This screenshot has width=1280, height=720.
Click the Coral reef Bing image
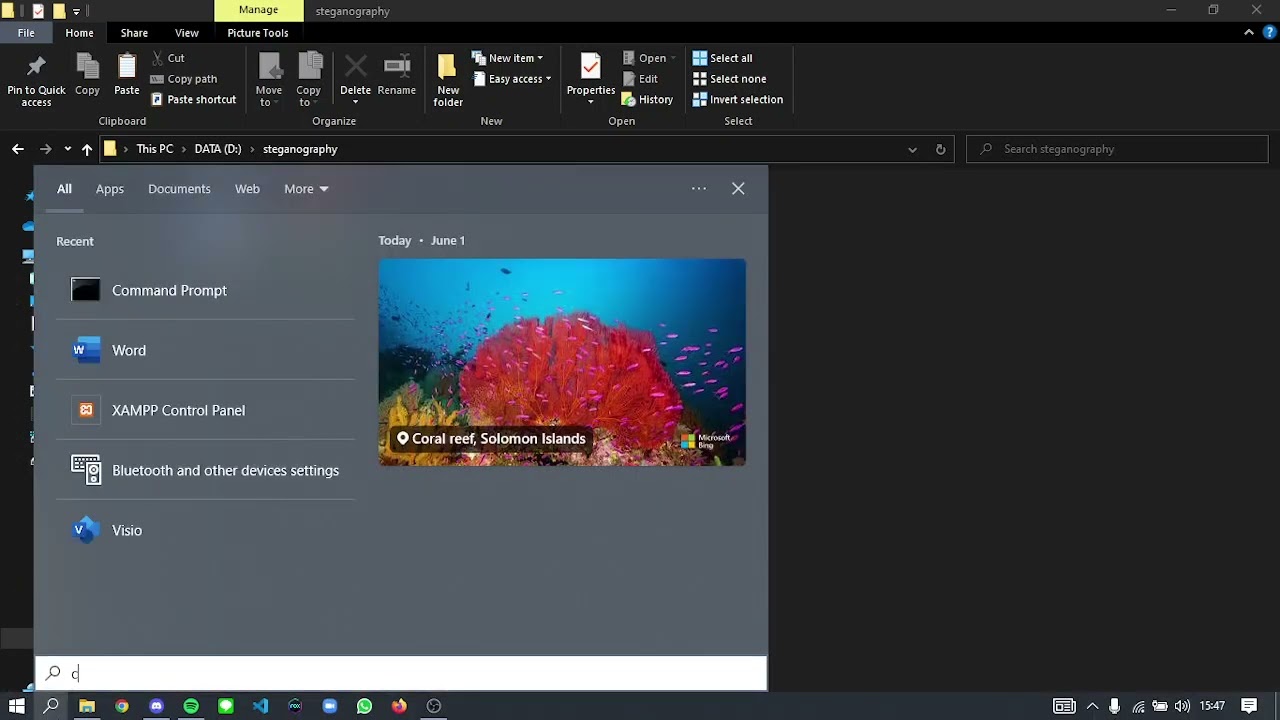pyautogui.click(x=561, y=362)
